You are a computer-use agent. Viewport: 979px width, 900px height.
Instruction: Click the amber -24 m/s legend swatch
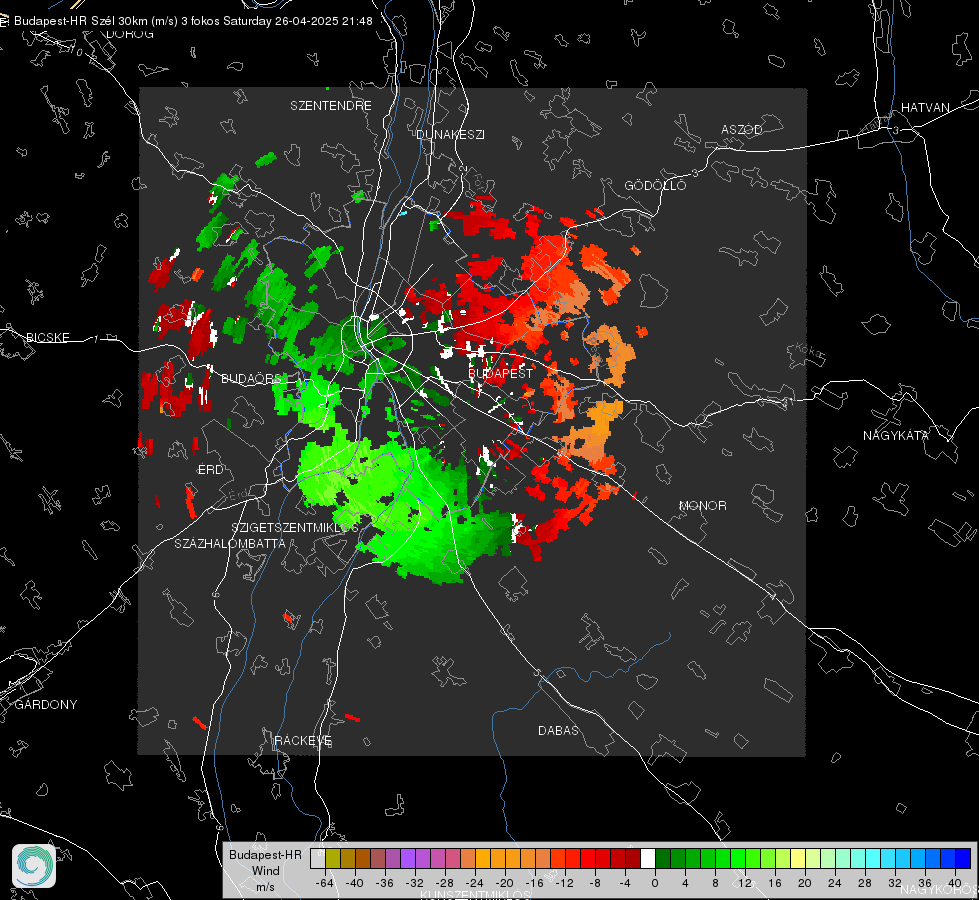(x=483, y=858)
